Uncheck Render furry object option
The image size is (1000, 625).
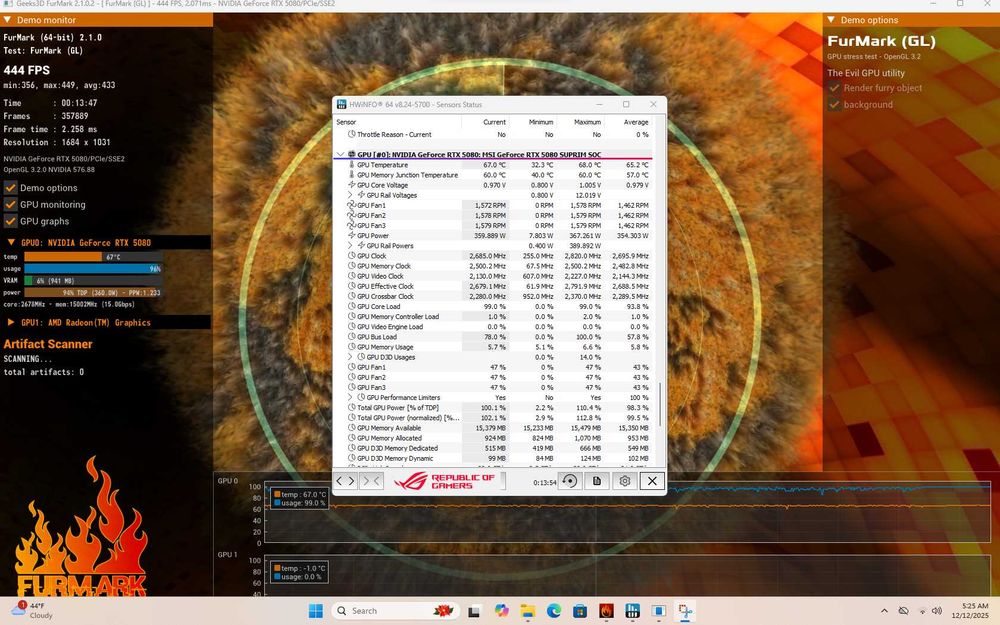click(x=834, y=88)
